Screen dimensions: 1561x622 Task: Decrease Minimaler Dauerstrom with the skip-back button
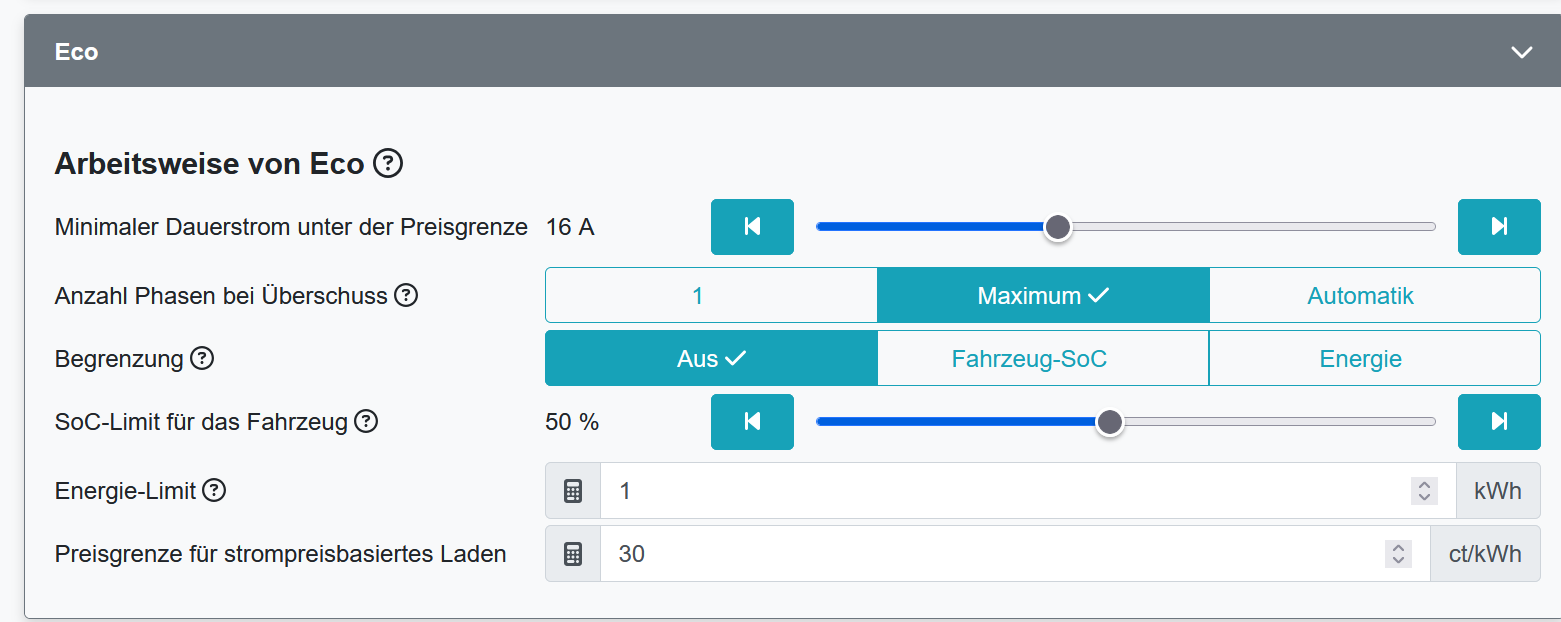pos(752,227)
